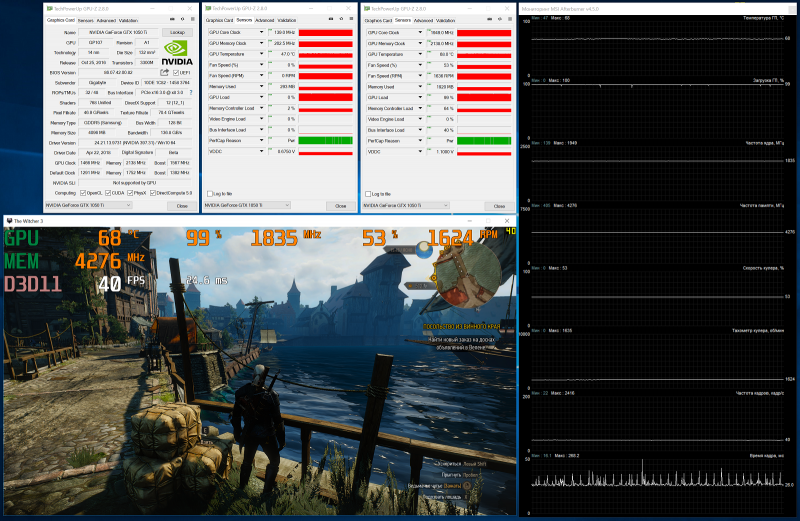The width and height of the screenshot is (800, 521).
Task: Toggle the UEFI checkbox
Action: (174, 73)
